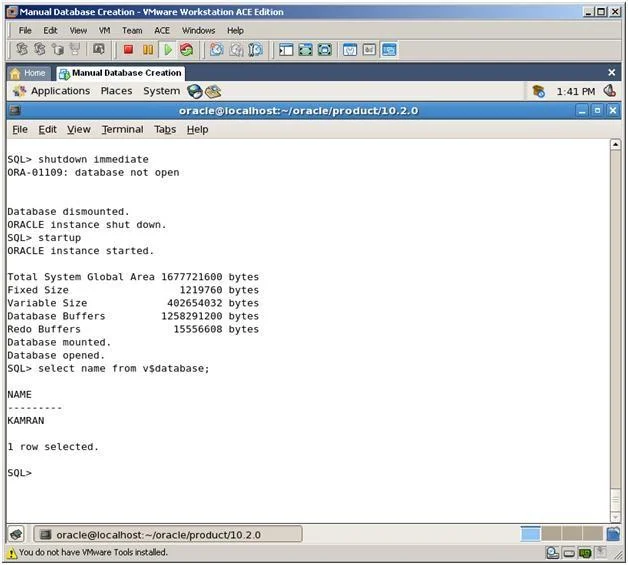This screenshot has height=565, width=628.
Task: Open the VM menu
Action: (x=105, y=30)
